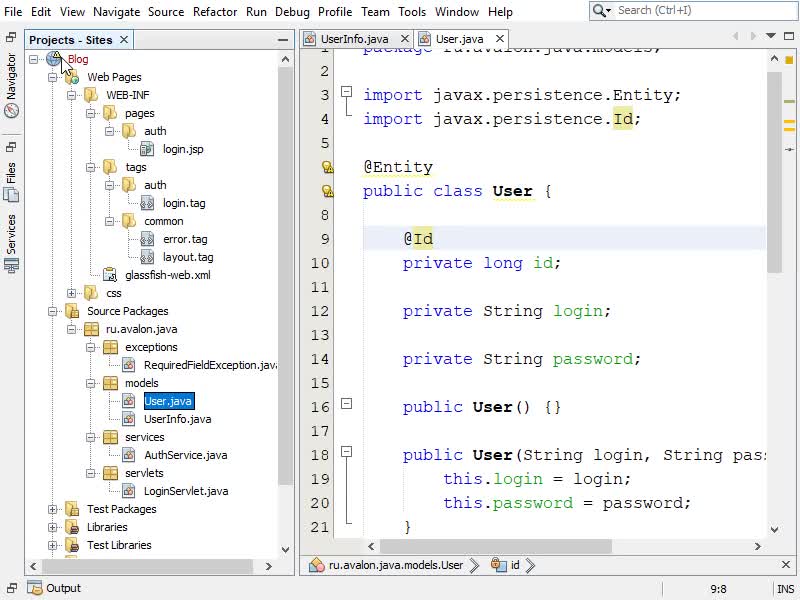Click the Libraries folder icon
Image resolution: width=800 pixels, height=600 pixels.
72,527
